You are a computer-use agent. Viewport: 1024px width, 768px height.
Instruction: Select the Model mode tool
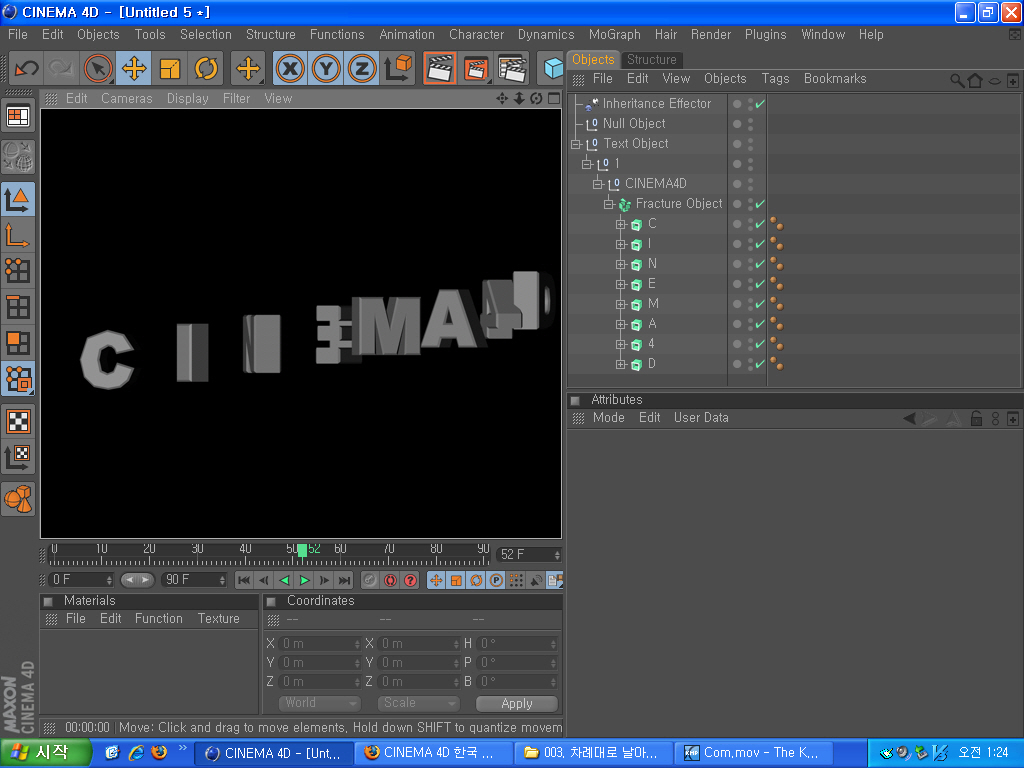[18, 199]
